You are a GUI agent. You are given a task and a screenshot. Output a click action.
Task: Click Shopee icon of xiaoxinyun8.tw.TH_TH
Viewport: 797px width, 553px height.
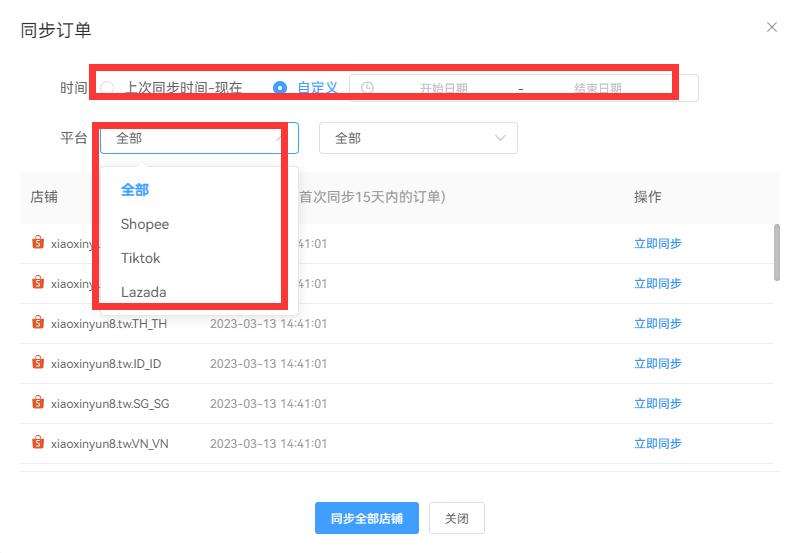pos(38,322)
